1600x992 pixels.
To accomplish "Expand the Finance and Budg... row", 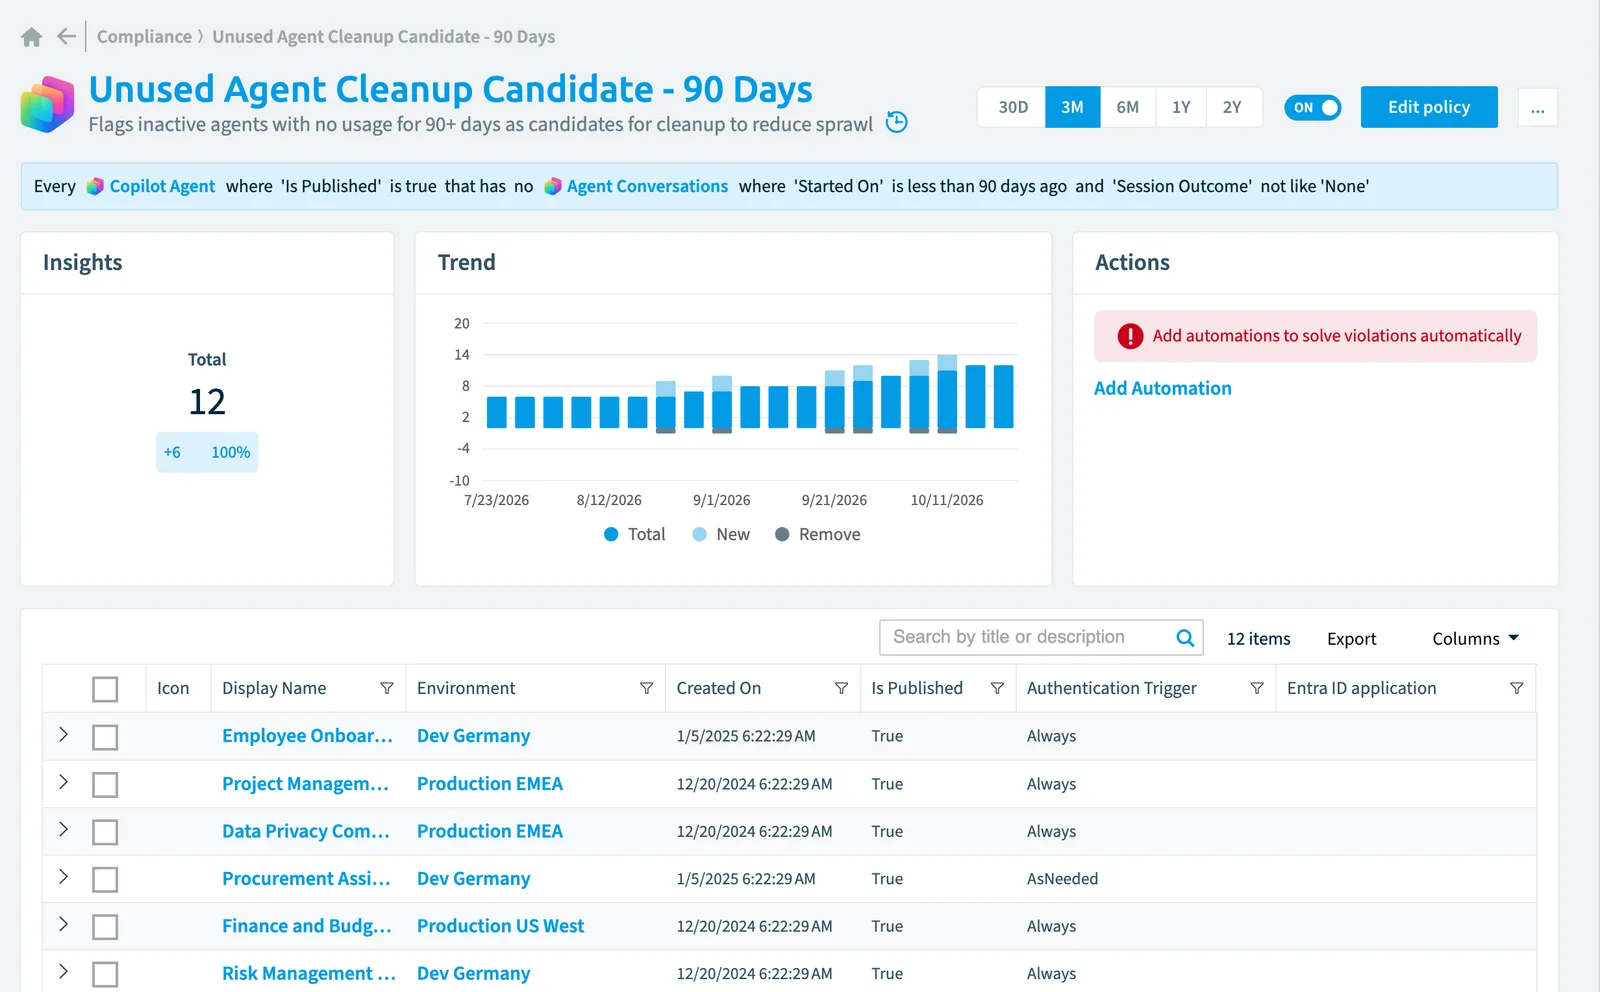I will [63, 924].
